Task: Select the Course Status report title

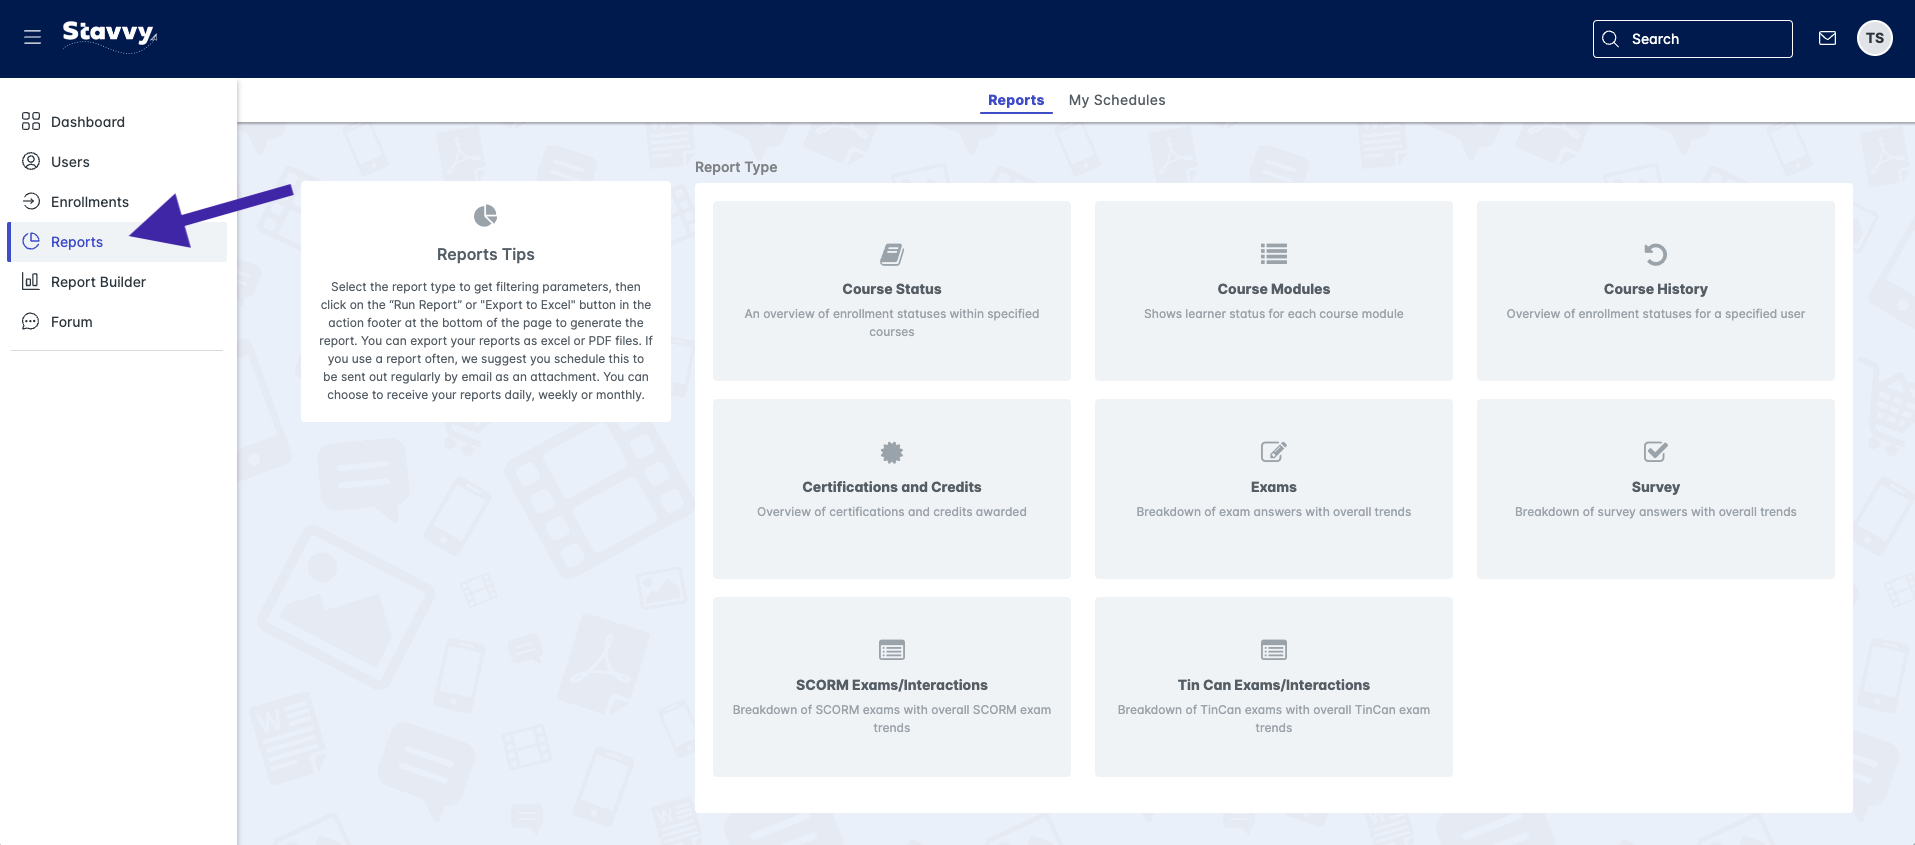Action: point(892,289)
